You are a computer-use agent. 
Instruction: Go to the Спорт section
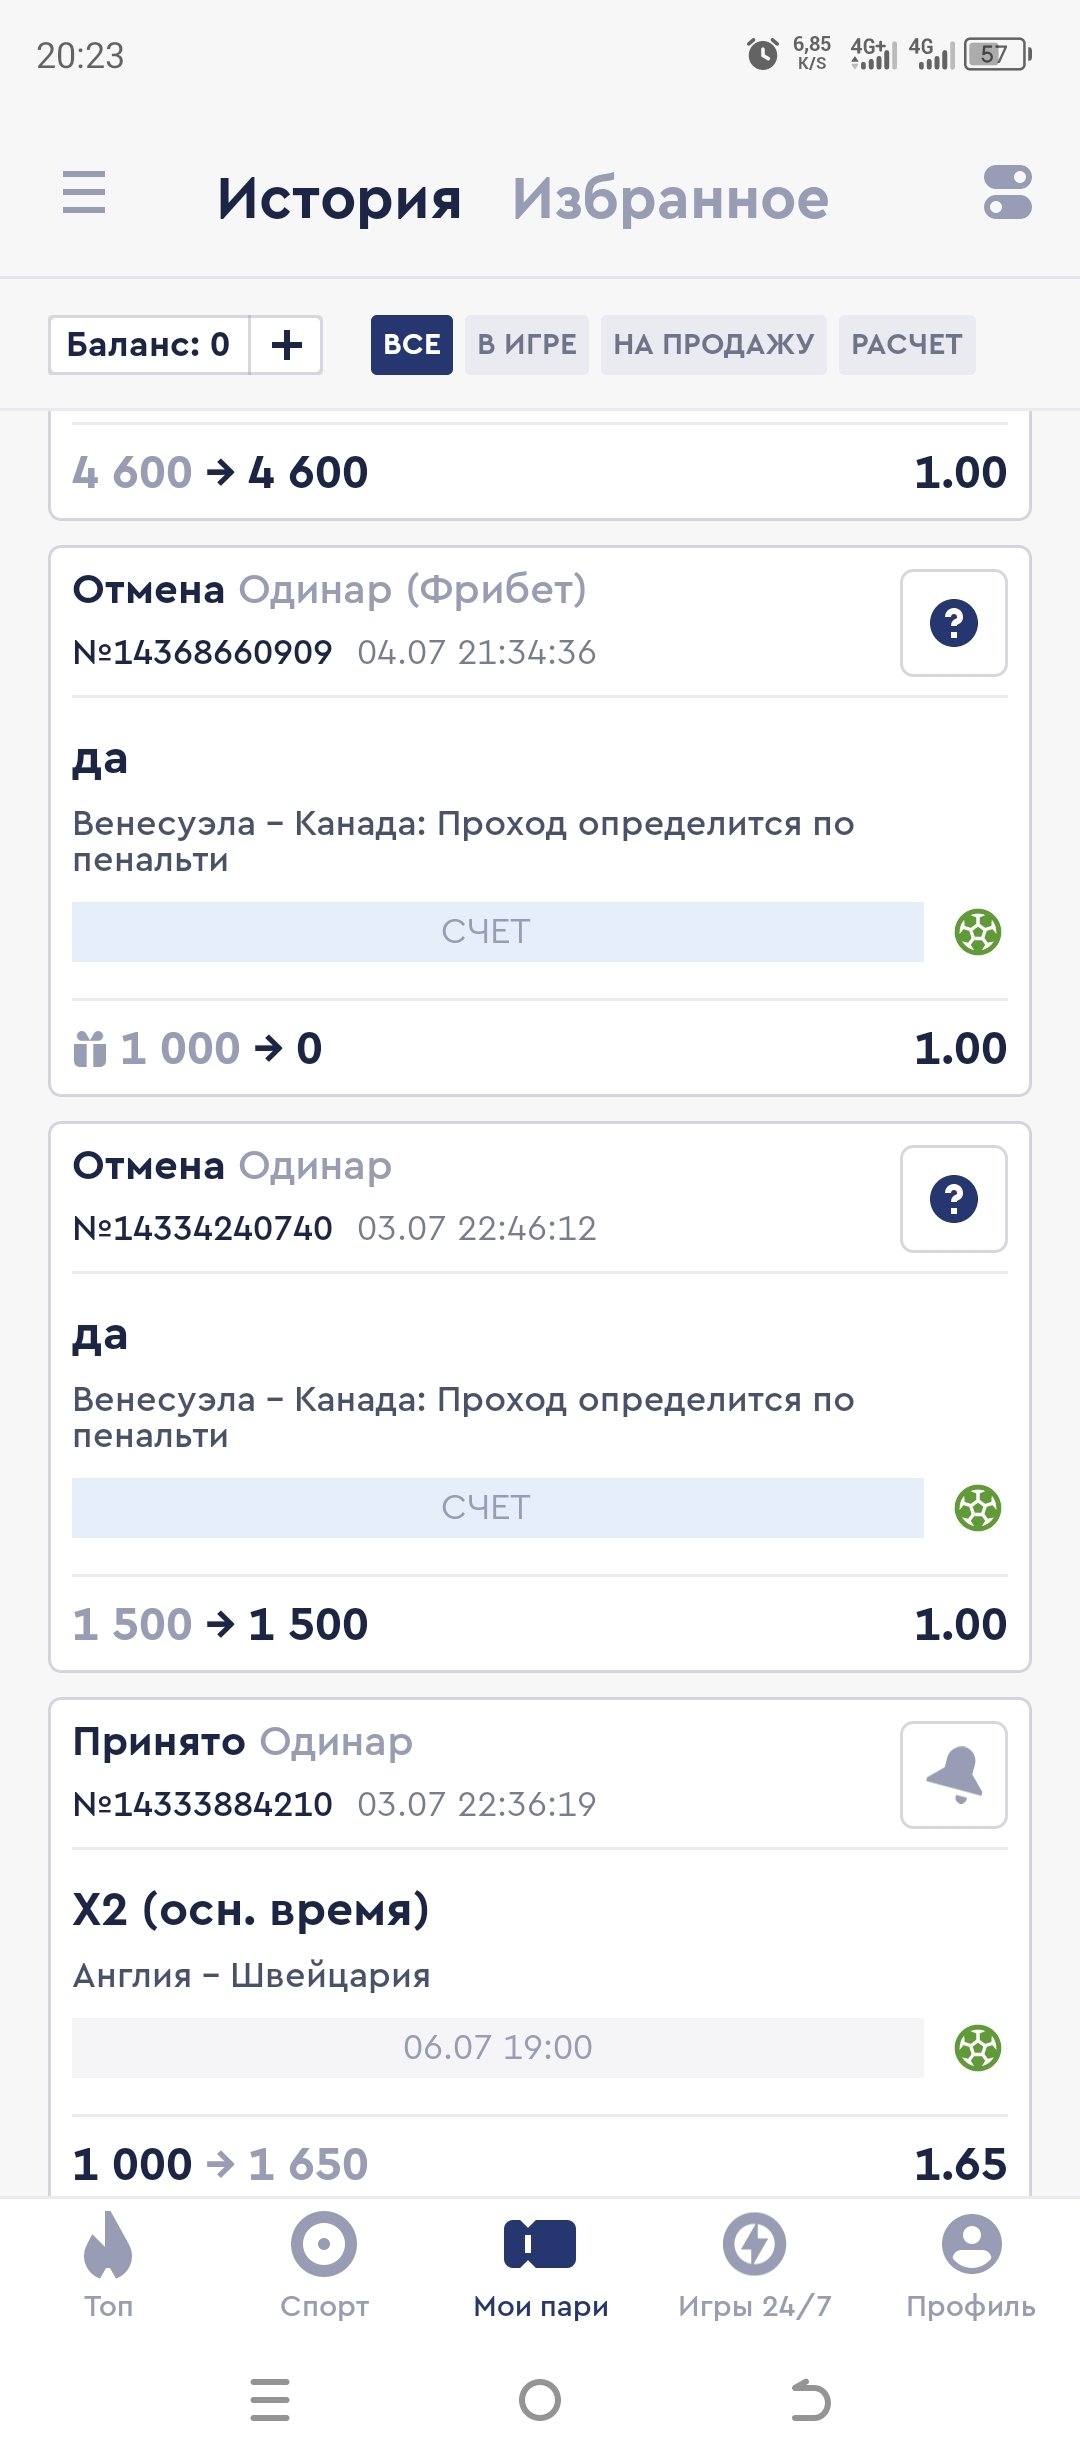click(324, 2264)
